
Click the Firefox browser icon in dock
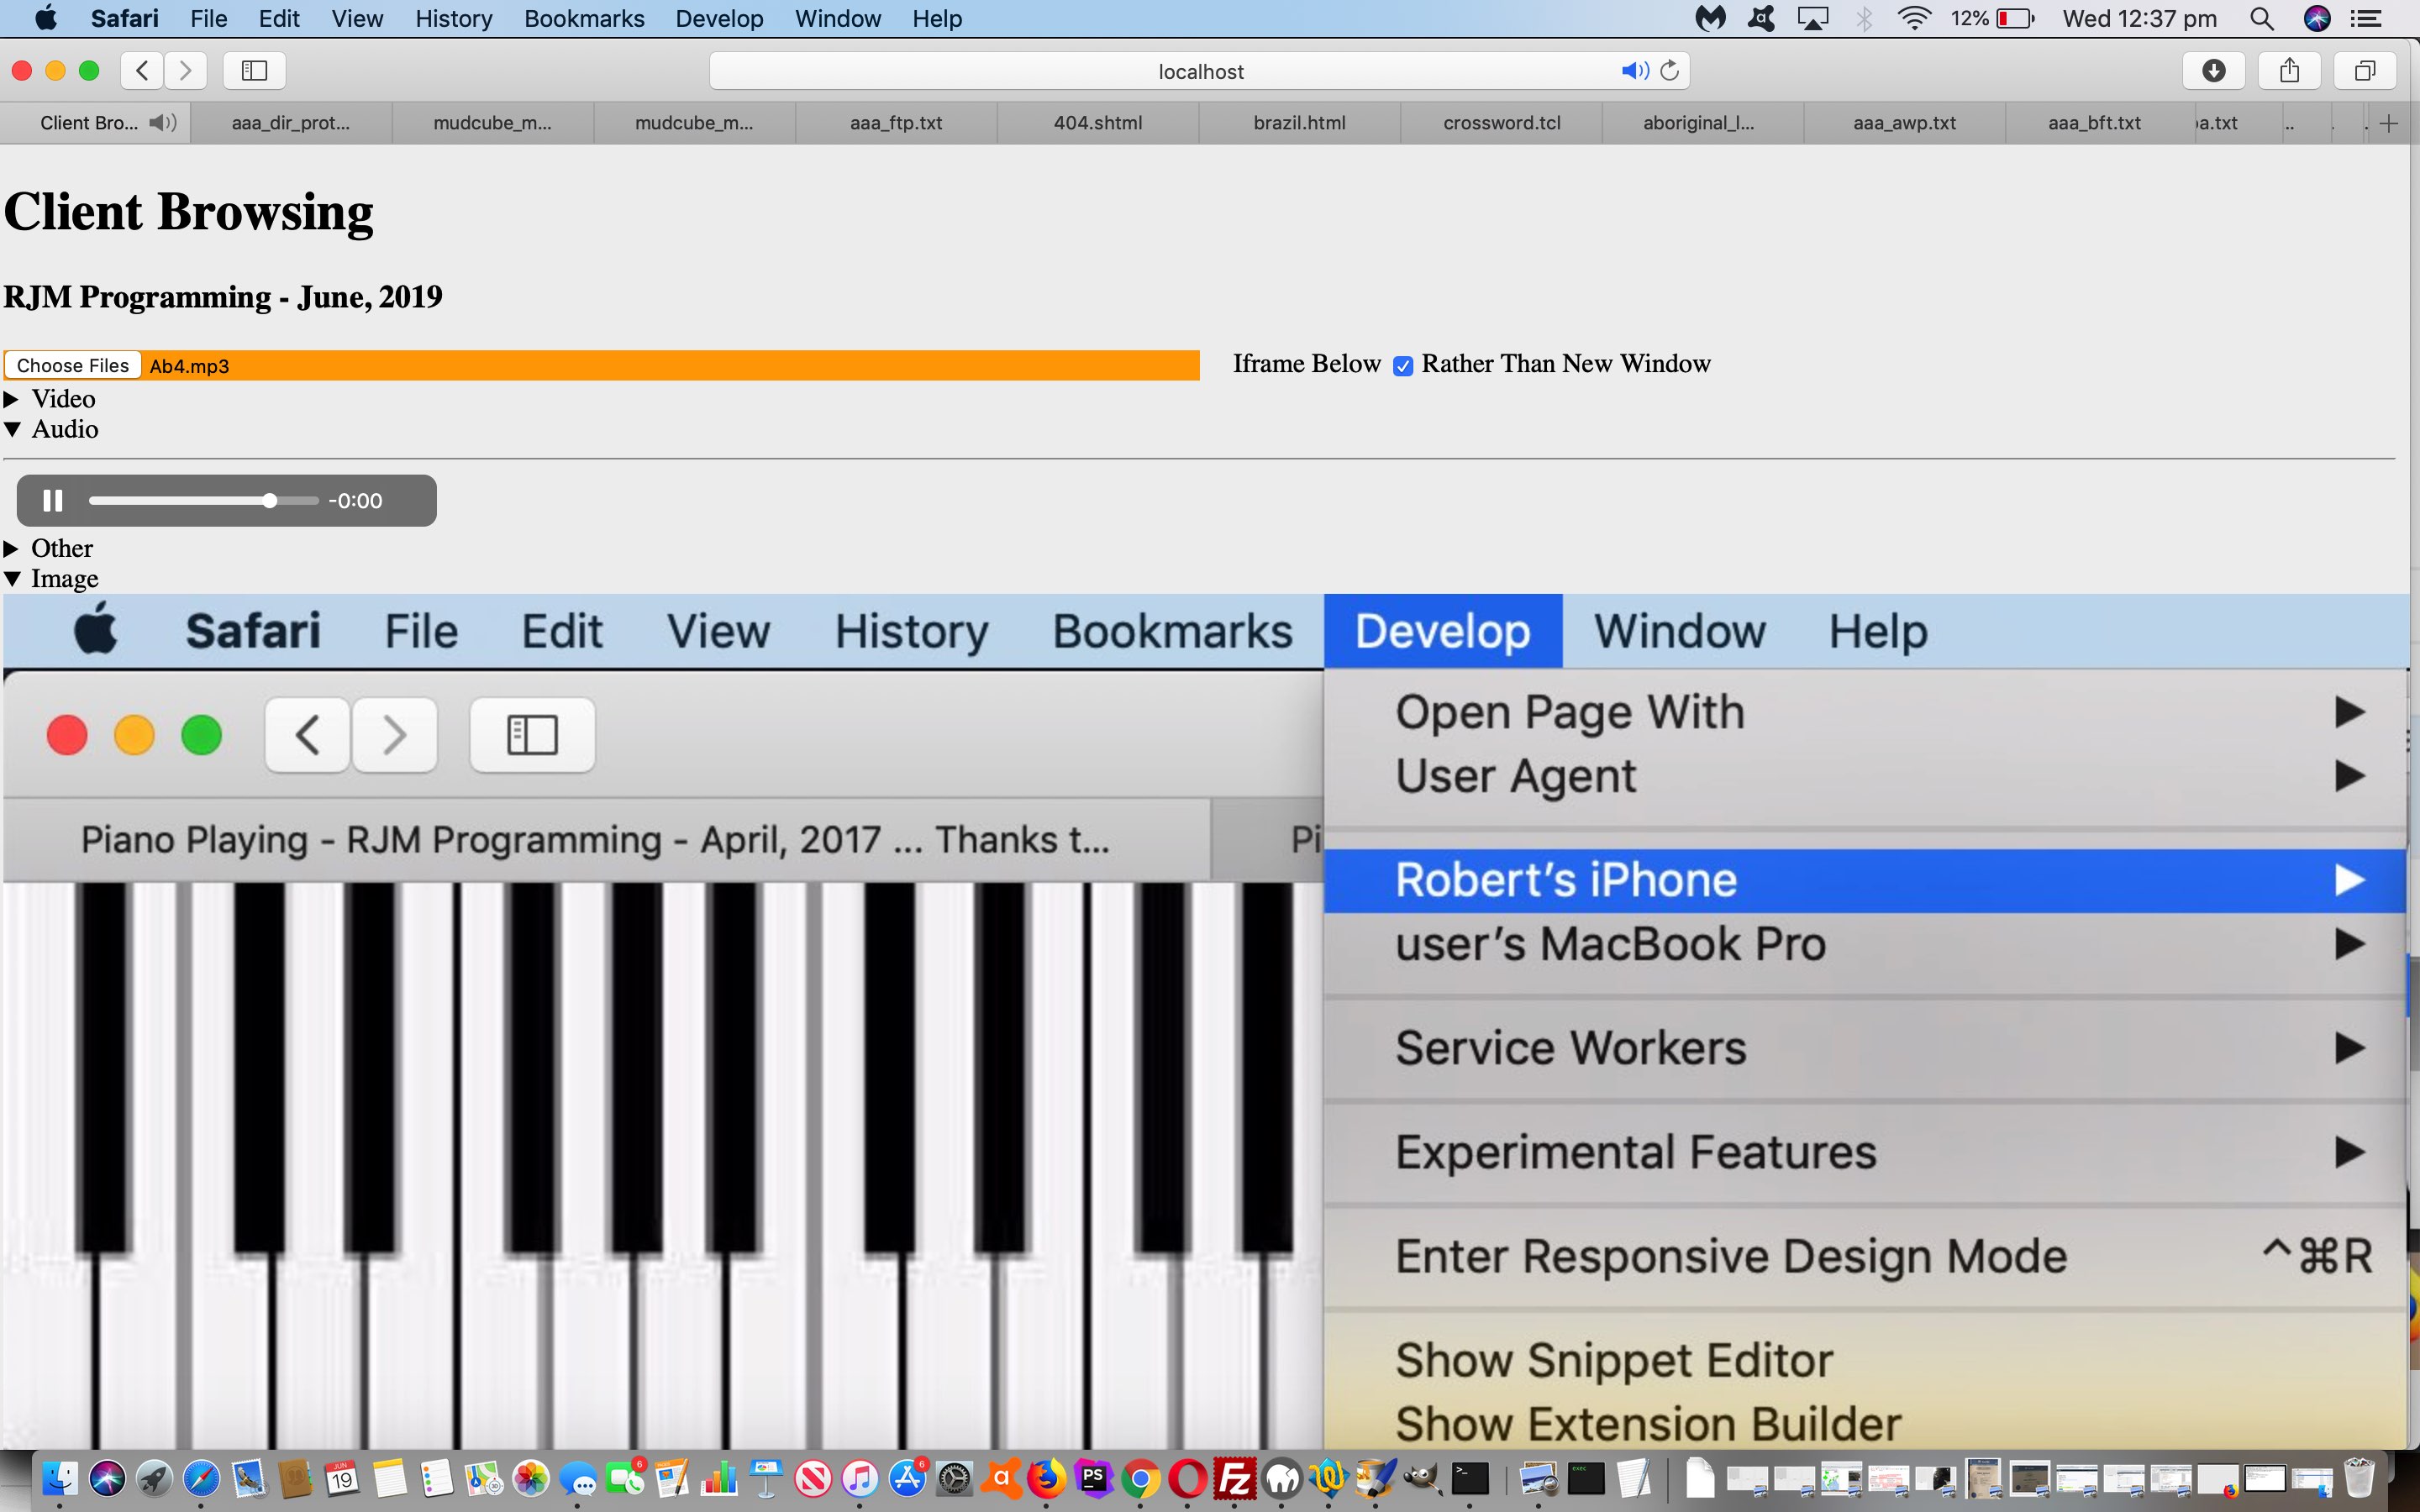click(1047, 1479)
